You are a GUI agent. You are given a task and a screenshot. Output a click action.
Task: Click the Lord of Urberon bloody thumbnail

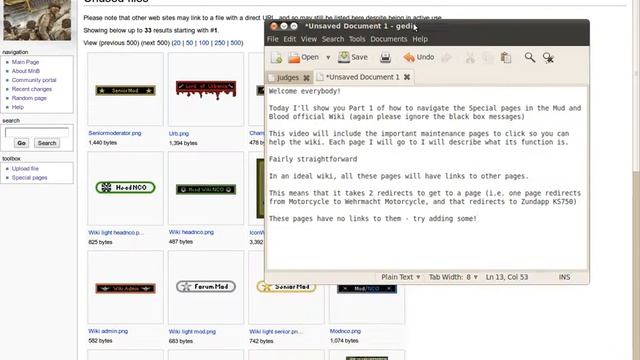pos(206,90)
